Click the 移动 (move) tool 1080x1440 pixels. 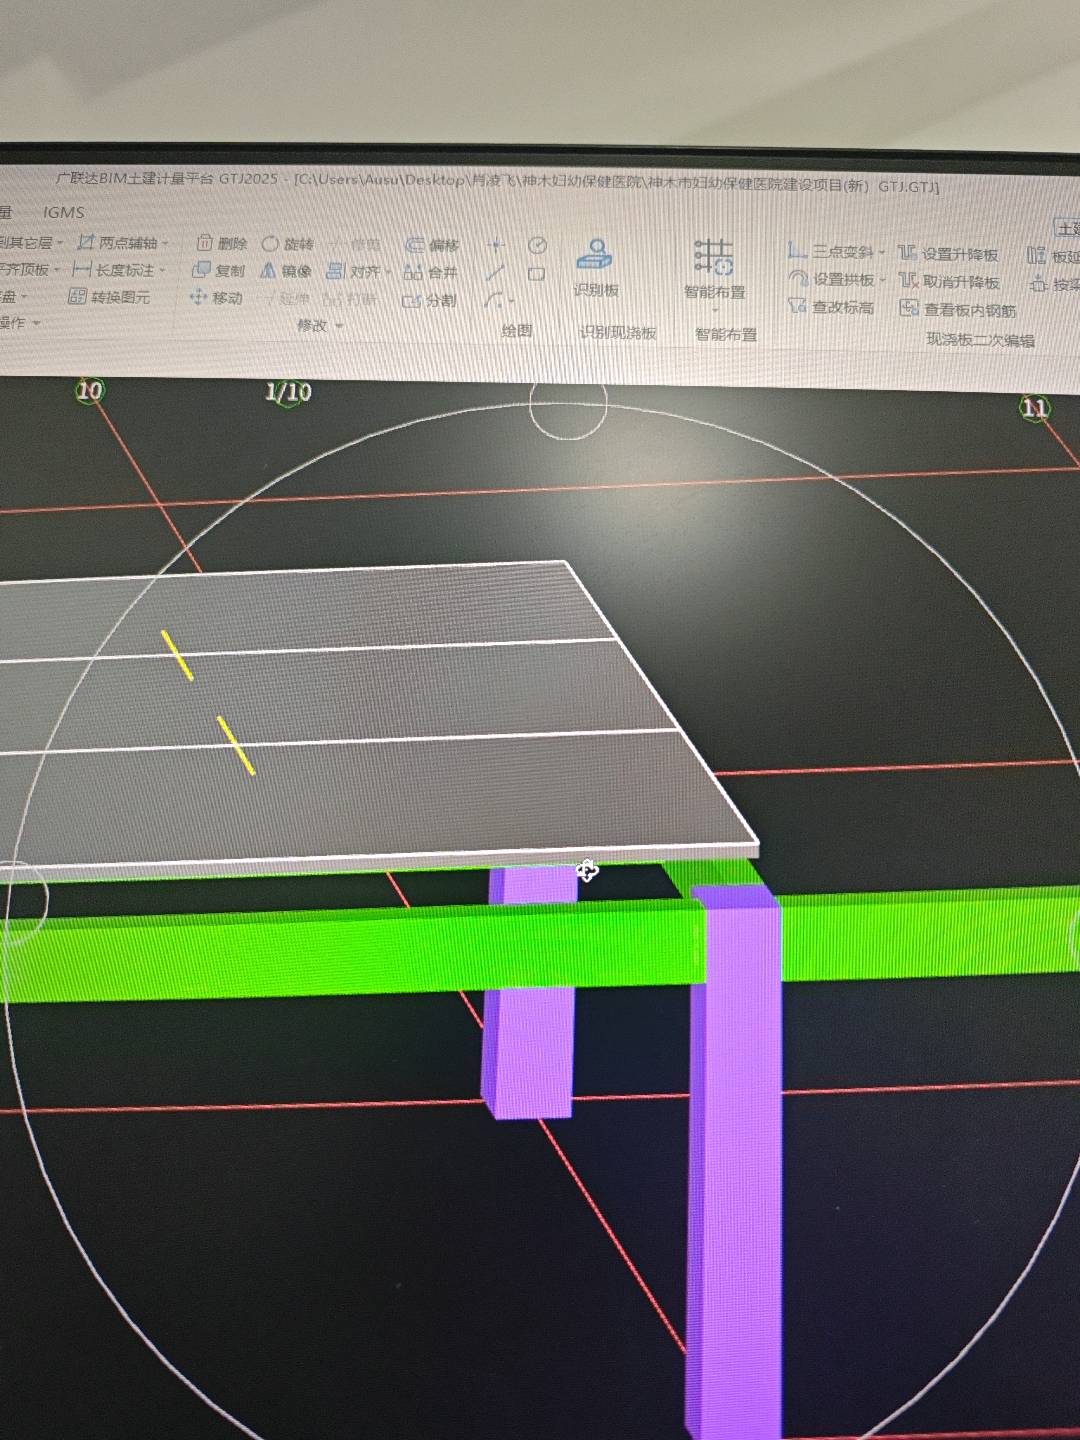click(x=216, y=298)
